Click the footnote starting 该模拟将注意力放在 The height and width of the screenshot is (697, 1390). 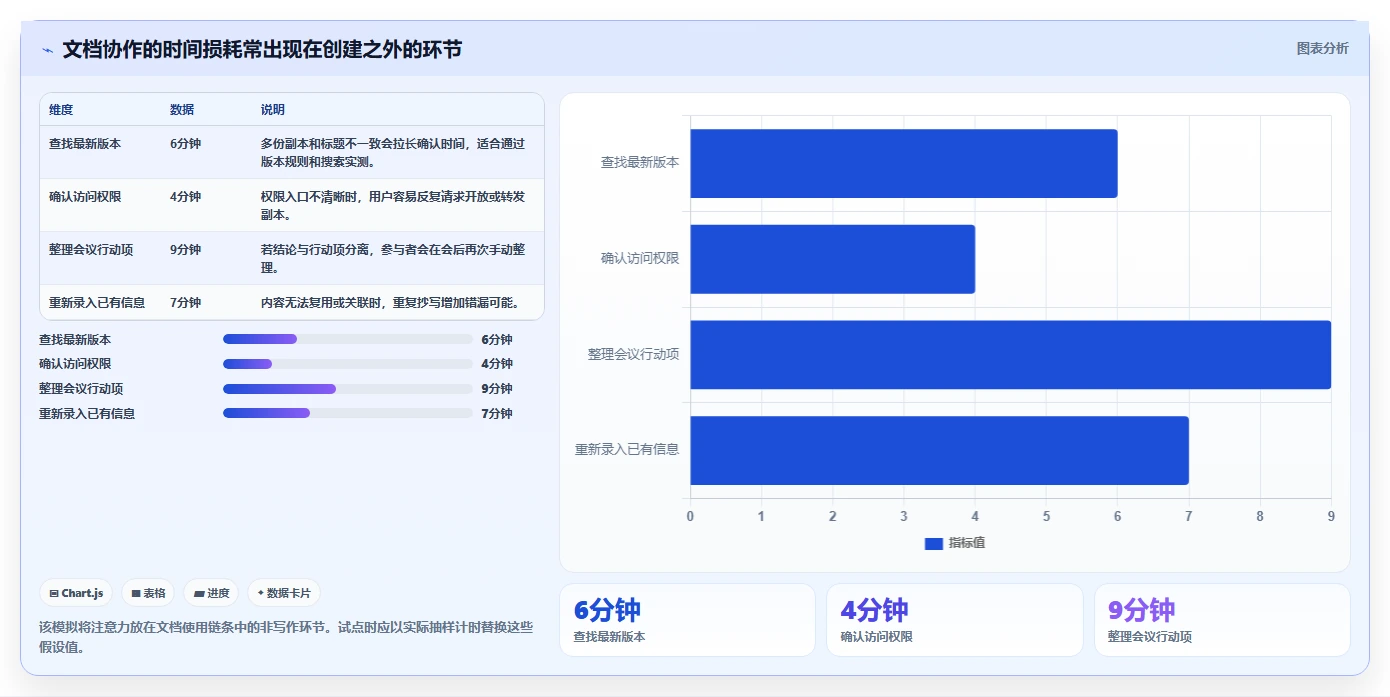286,637
